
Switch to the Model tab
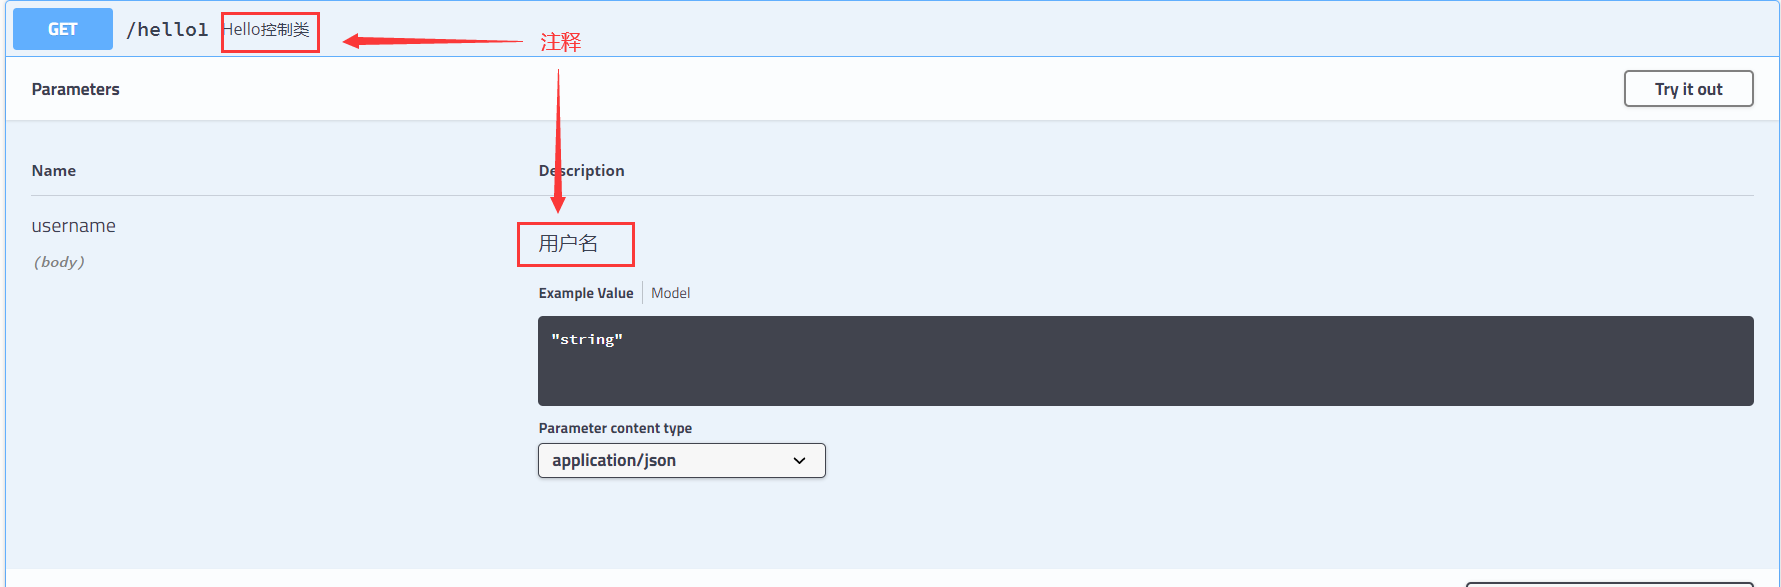(670, 293)
